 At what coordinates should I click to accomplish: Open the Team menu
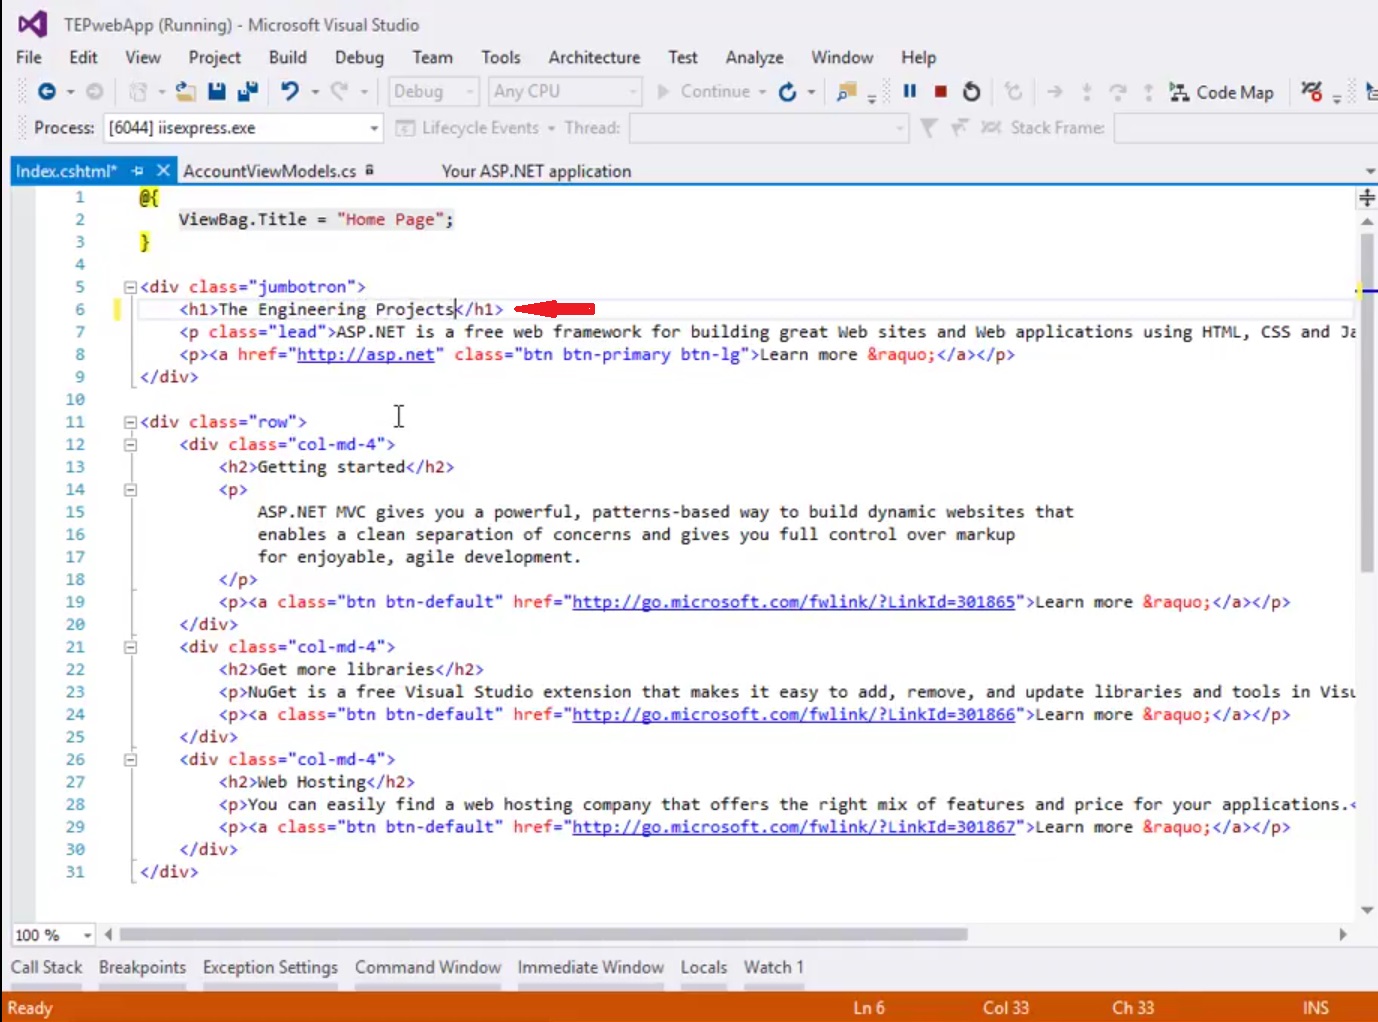click(432, 58)
